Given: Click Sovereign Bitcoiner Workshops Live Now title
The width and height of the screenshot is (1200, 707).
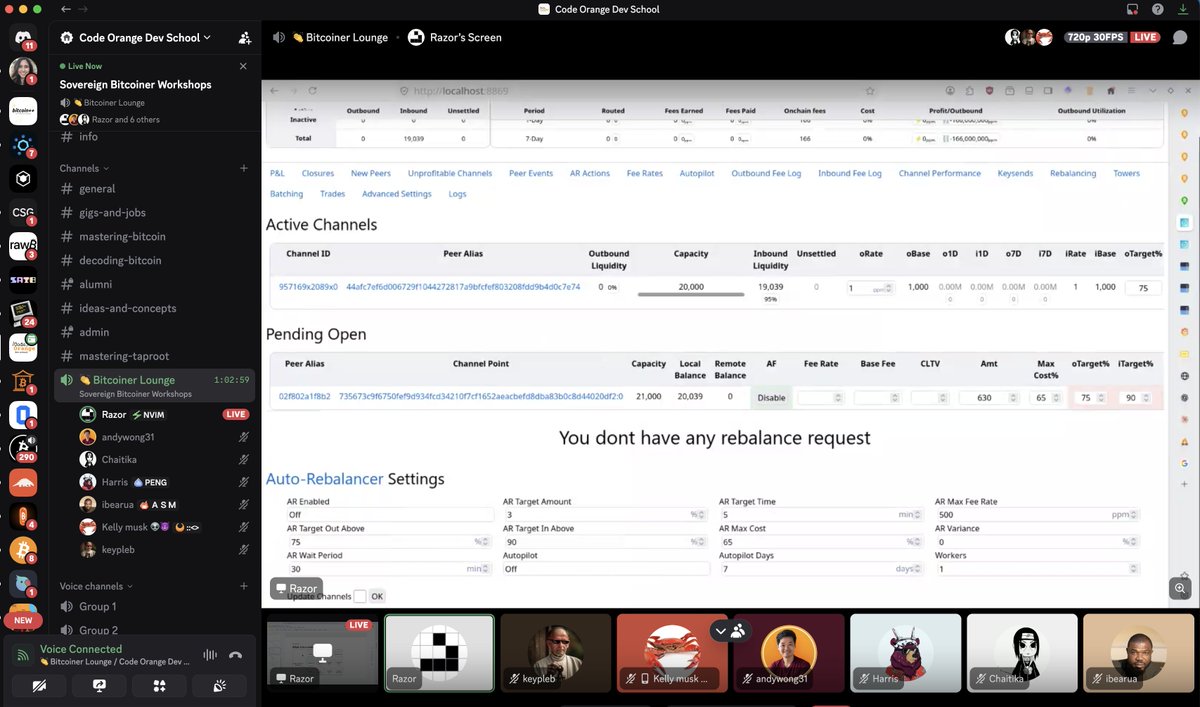Looking at the screenshot, I should pyautogui.click(x=135, y=85).
